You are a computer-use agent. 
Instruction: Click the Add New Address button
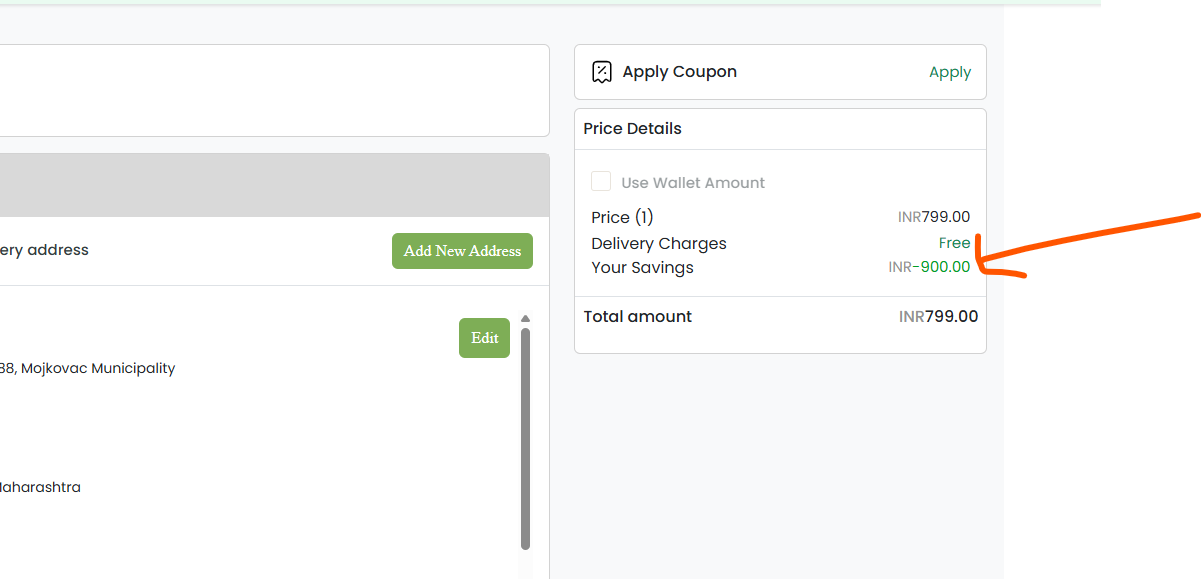pyautogui.click(x=462, y=251)
